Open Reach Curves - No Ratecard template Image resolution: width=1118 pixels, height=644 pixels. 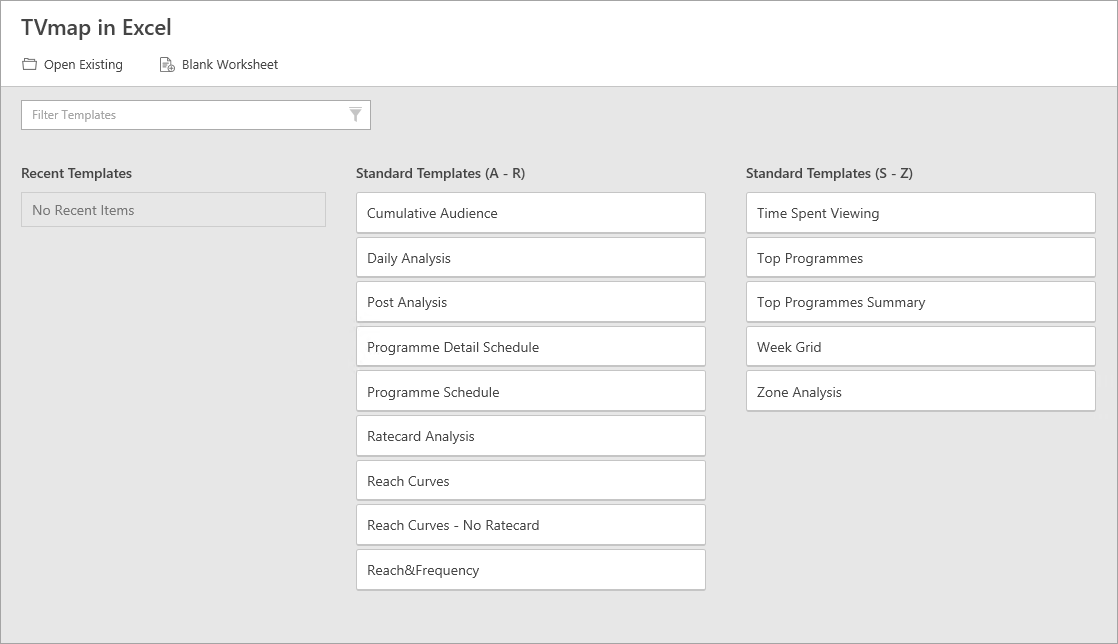(x=530, y=525)
